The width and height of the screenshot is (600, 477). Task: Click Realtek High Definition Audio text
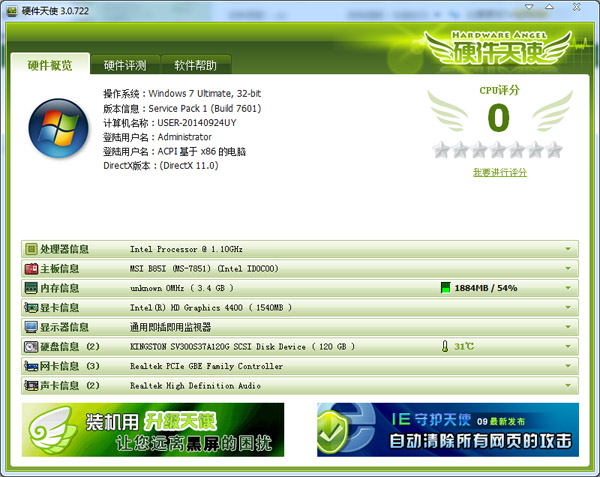coord(196,386)
